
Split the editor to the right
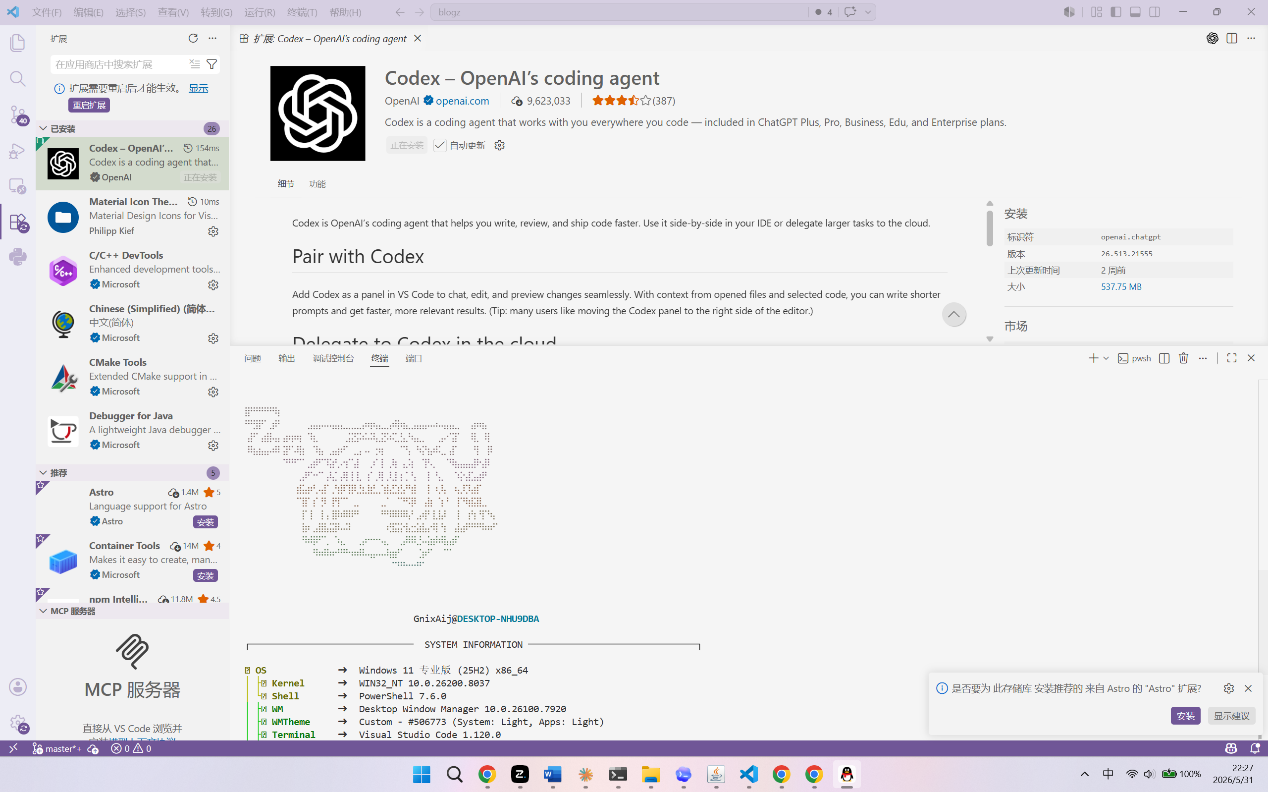click(x=1232, y=38)
